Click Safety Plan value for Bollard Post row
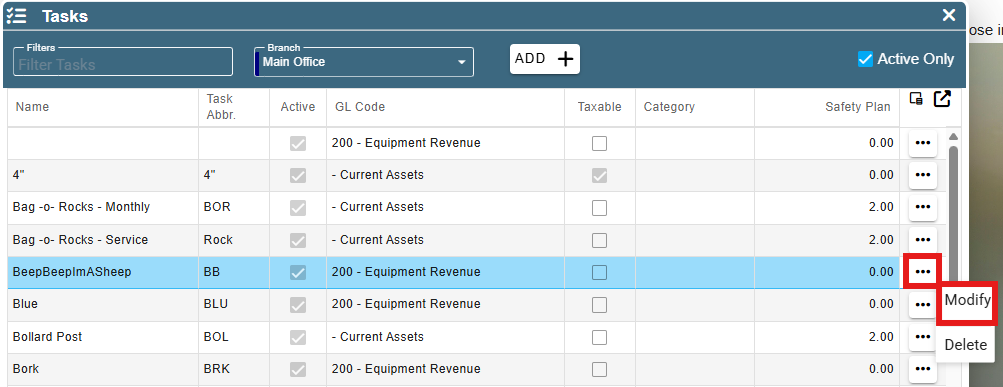The height and width of the screenshot is (387, 1003). pos(827,336)
